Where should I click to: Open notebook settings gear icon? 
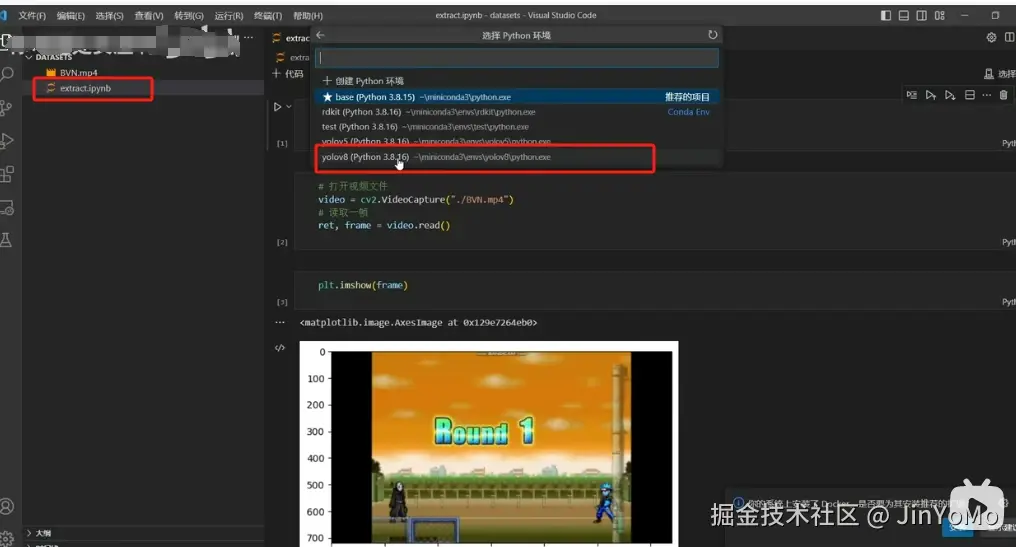click(x=991, y=38)
